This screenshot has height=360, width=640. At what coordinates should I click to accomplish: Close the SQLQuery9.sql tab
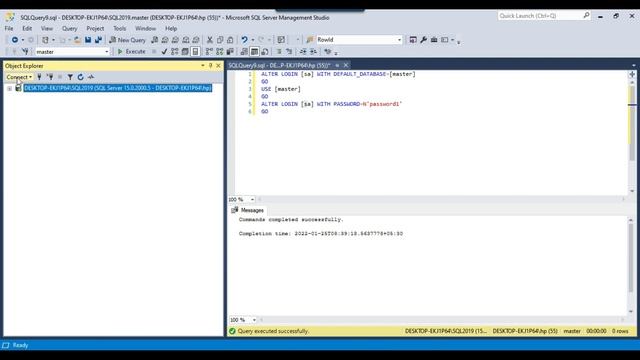(346, 65)
